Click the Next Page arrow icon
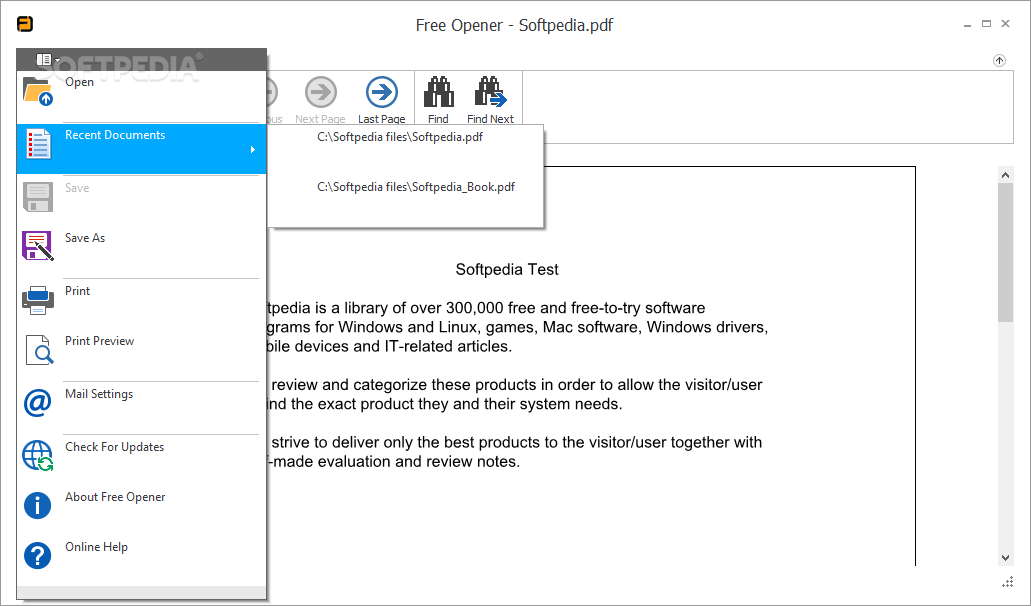The image size is (1031, 606). pyautogui.click(x=320, y=92)
